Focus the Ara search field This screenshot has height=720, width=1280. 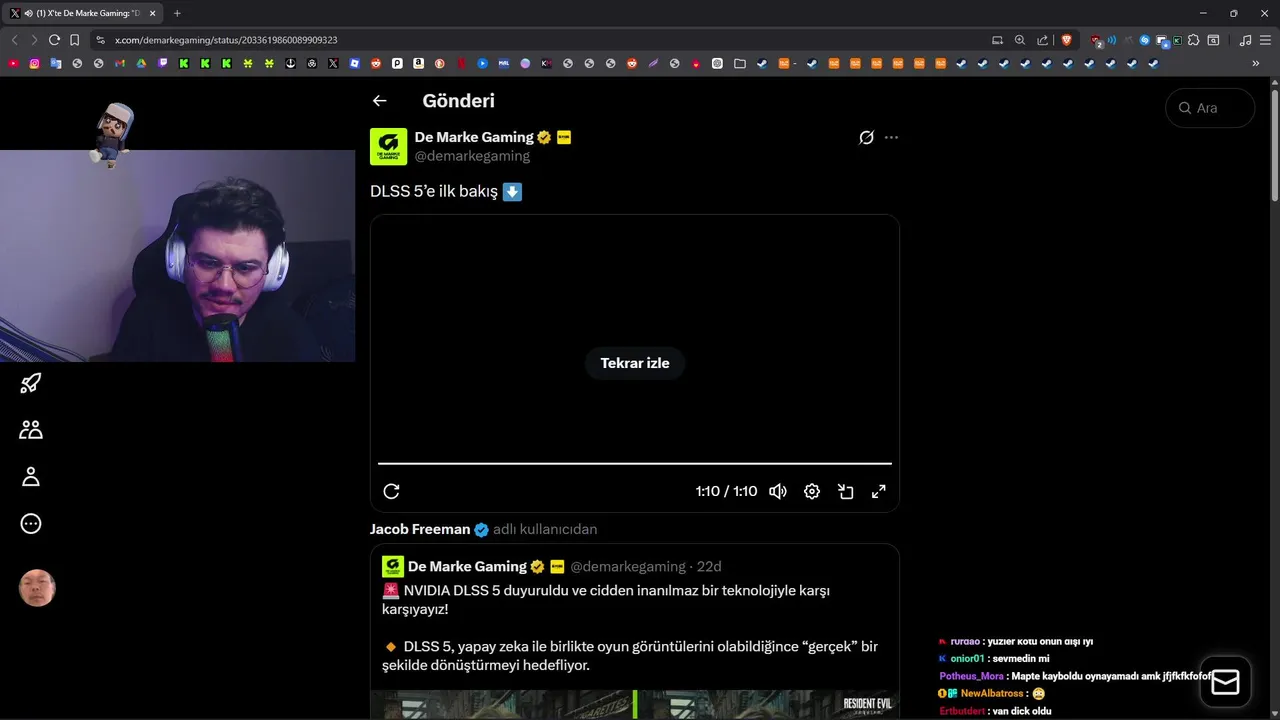tap(1210, 108)
